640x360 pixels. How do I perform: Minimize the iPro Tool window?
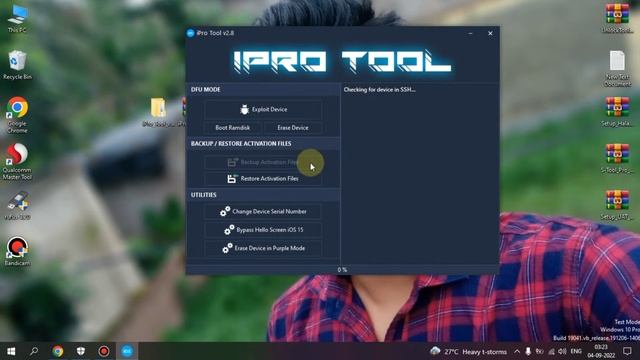470,33
